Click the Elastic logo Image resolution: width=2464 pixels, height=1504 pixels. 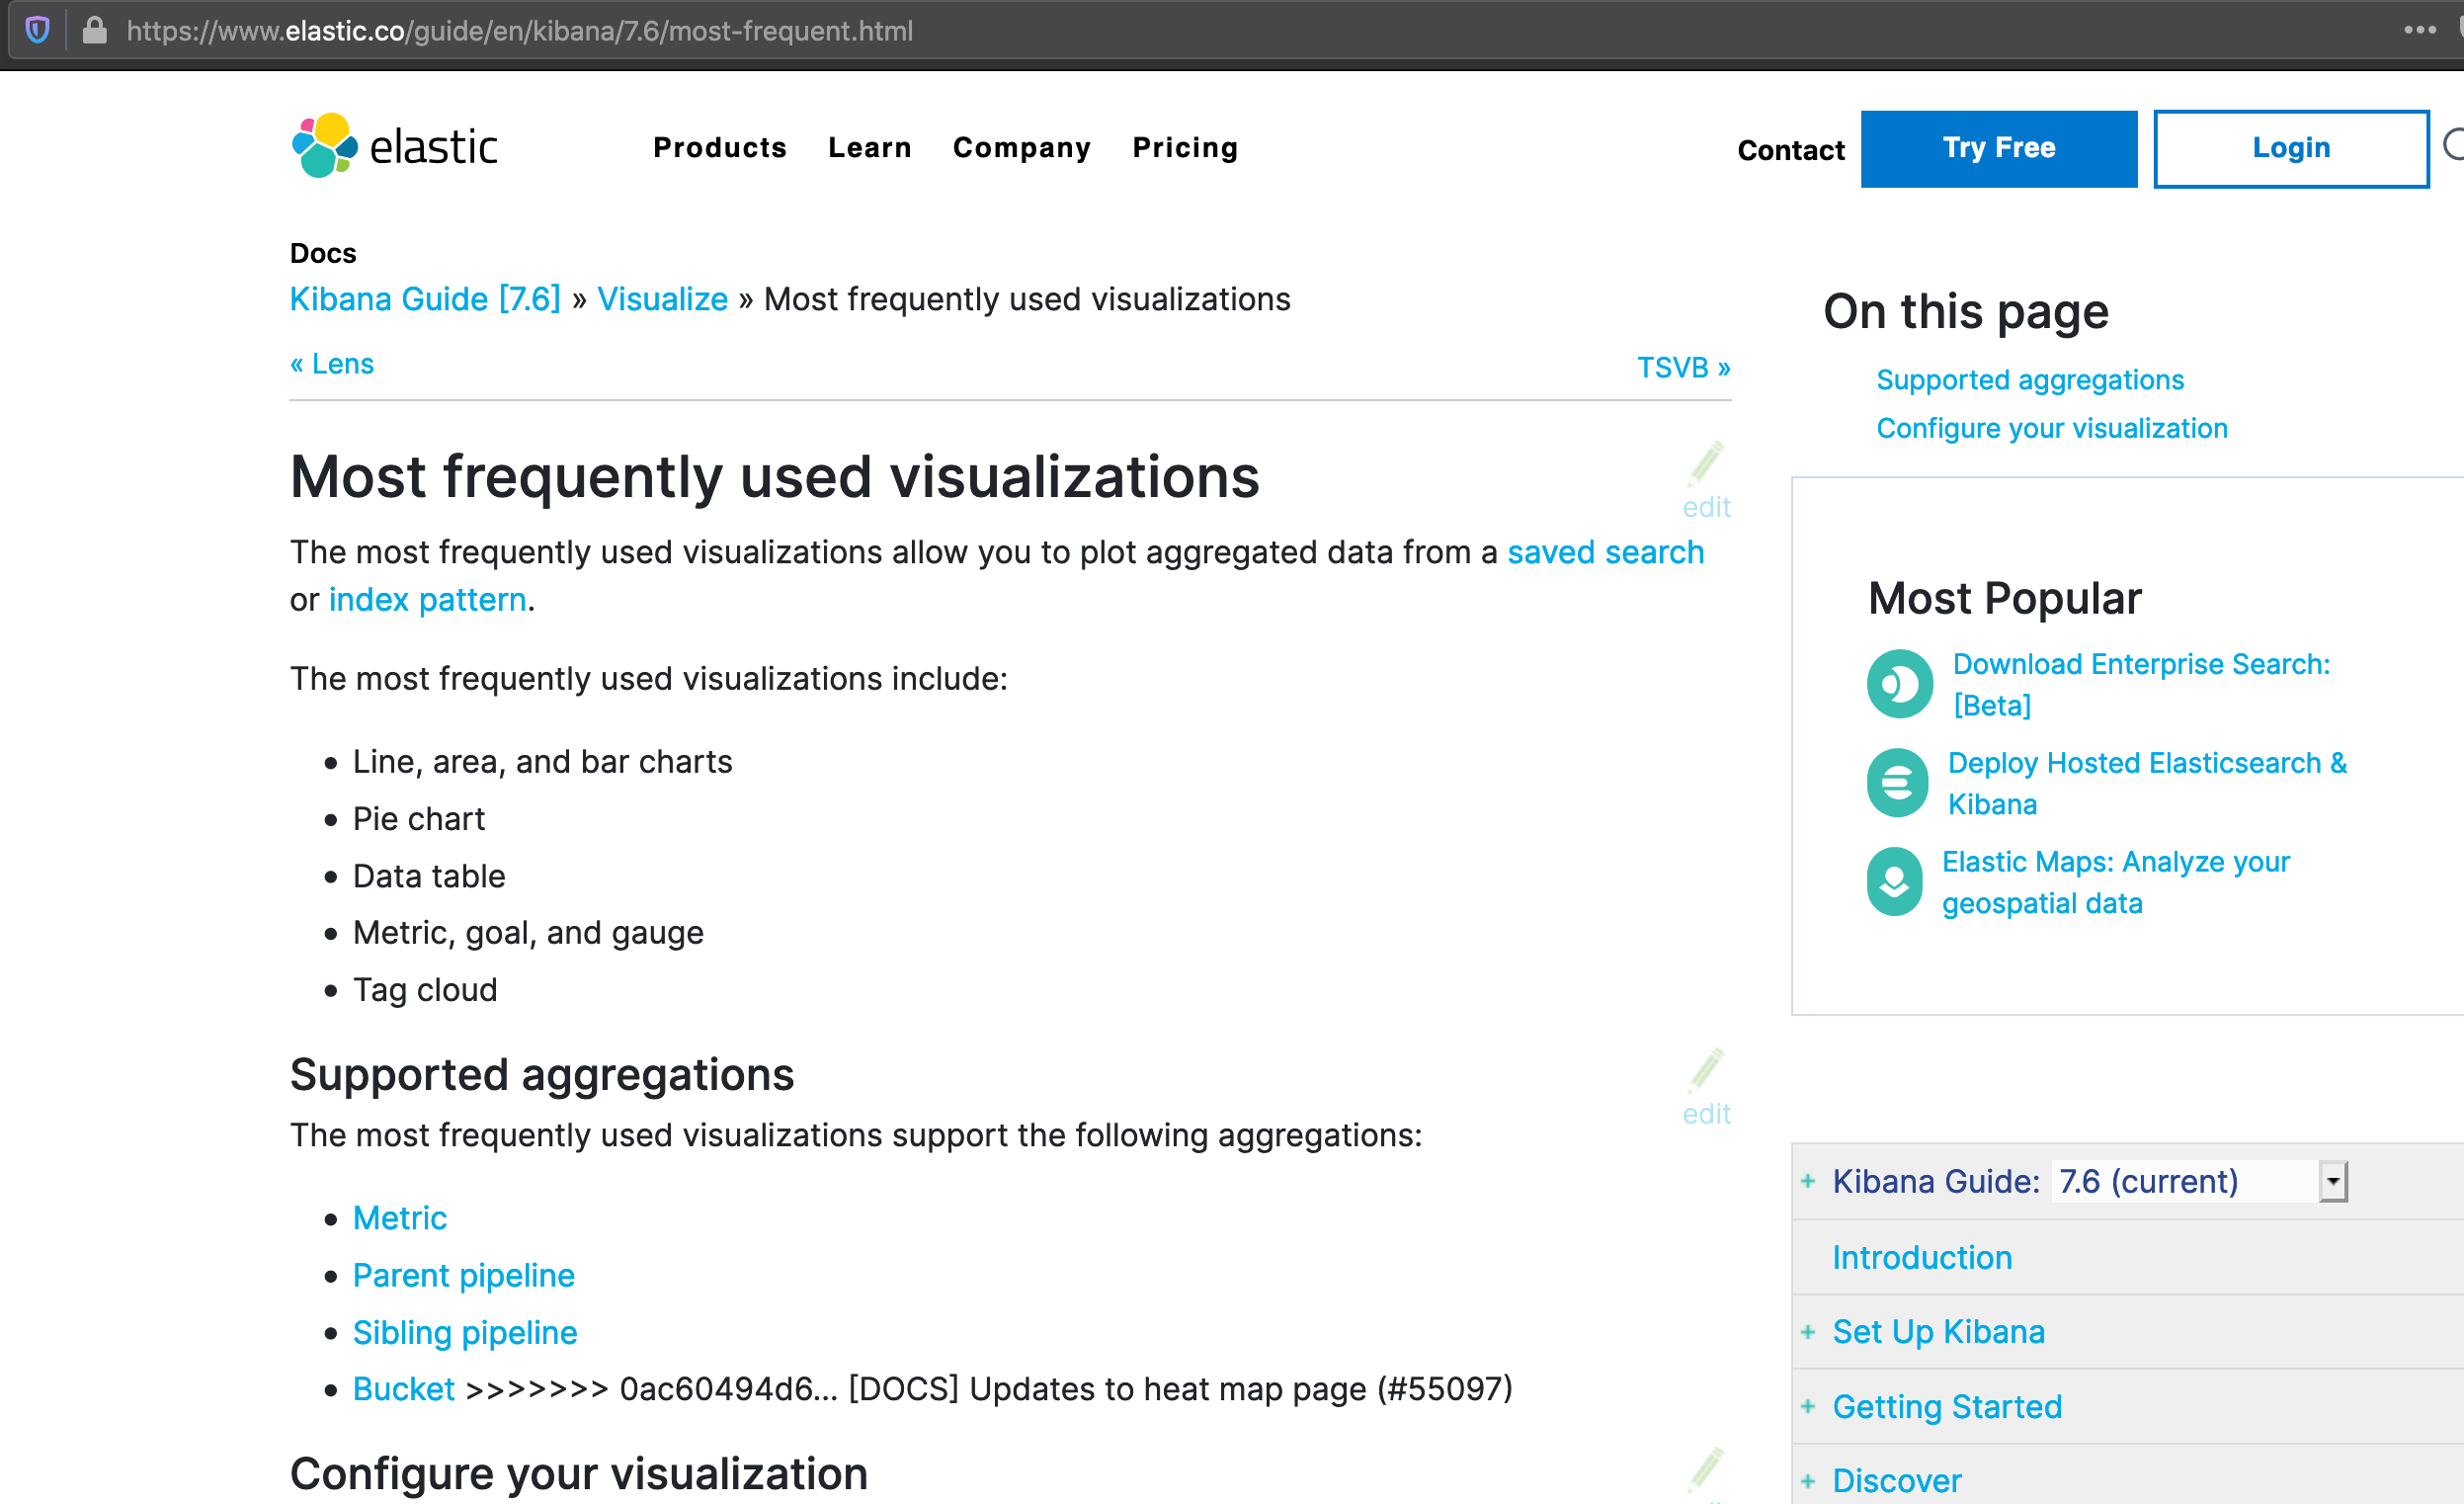click(x=394, y=146)
